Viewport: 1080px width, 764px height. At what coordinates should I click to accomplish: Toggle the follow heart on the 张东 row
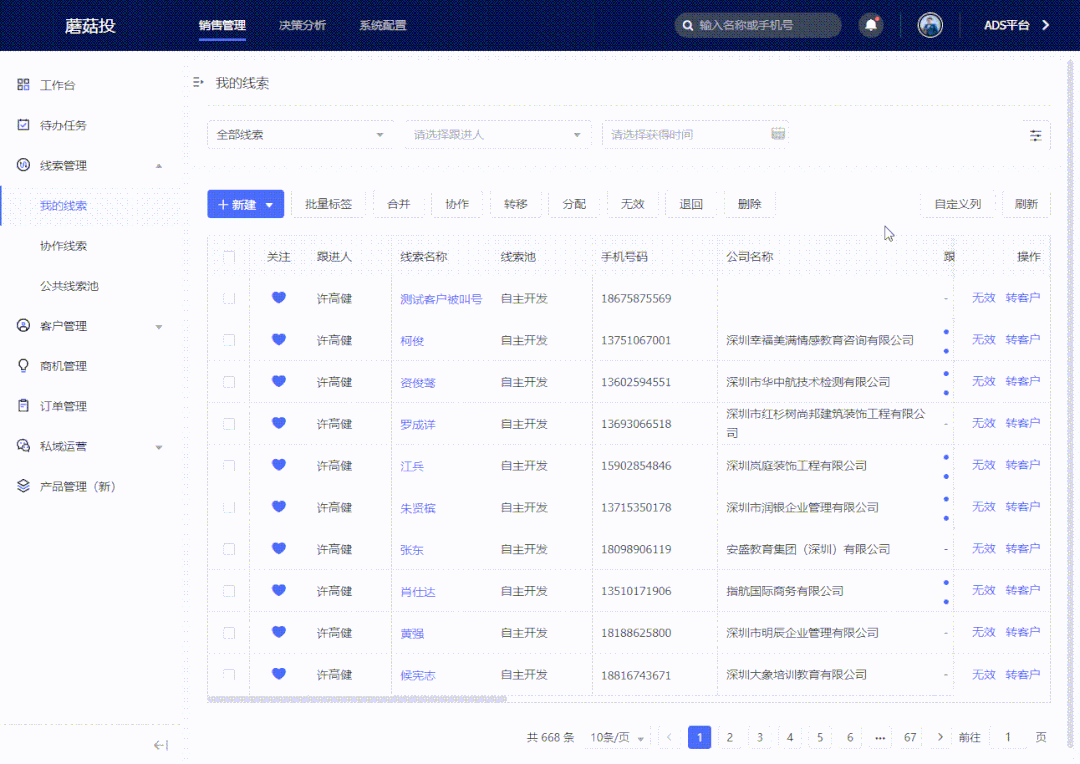278,549
